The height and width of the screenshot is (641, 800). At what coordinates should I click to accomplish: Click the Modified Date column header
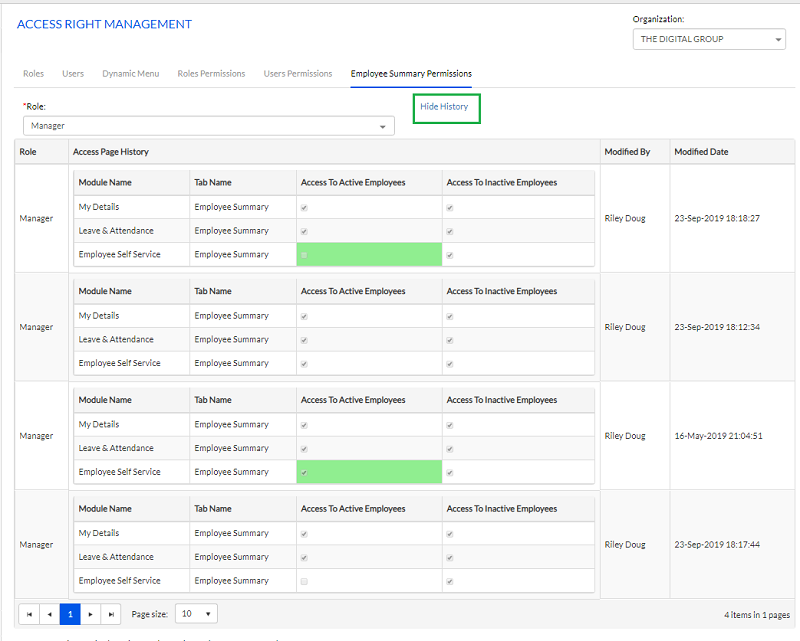[732, 152]
